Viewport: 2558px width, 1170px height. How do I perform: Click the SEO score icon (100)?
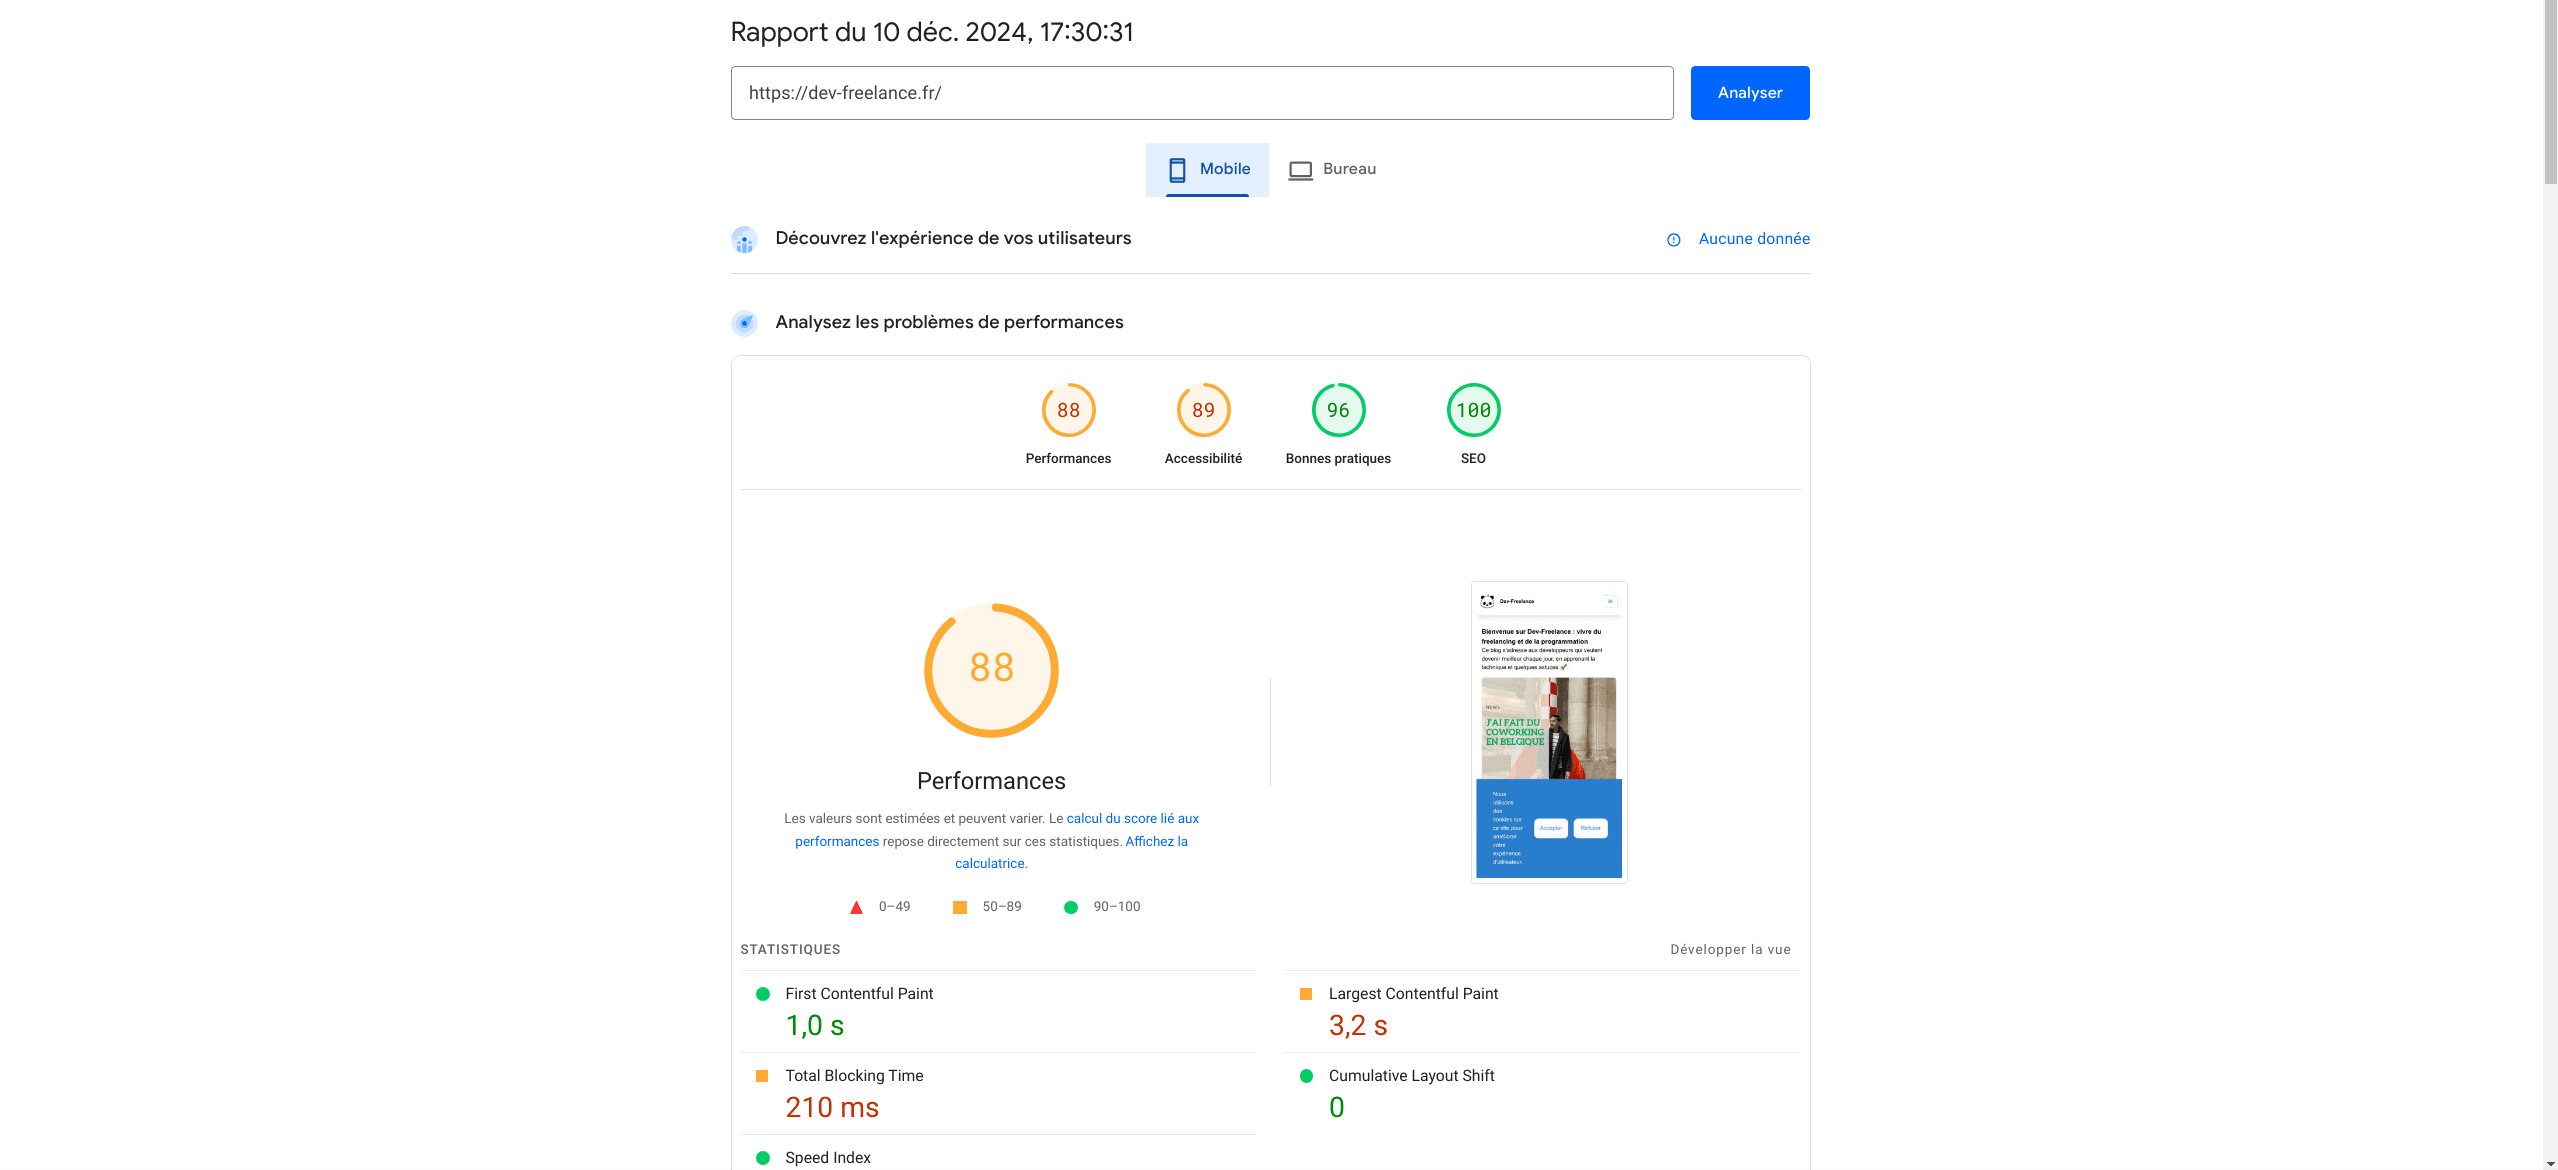1470,410
